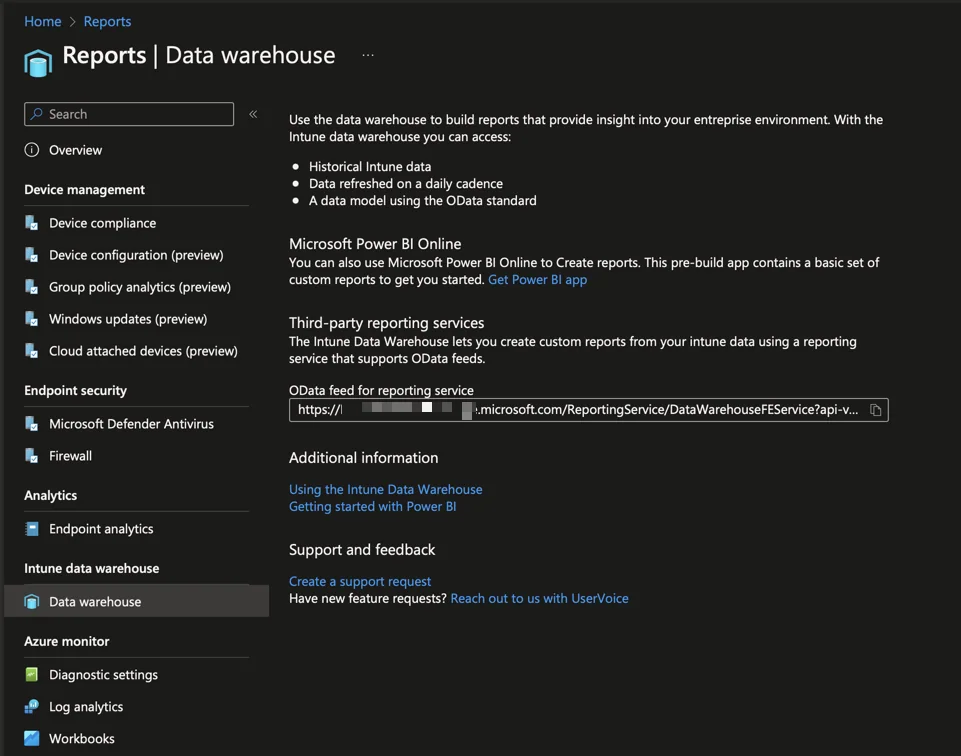Click the Device configuration (preview) icon

pyautogui.click(x=32, y=255)
